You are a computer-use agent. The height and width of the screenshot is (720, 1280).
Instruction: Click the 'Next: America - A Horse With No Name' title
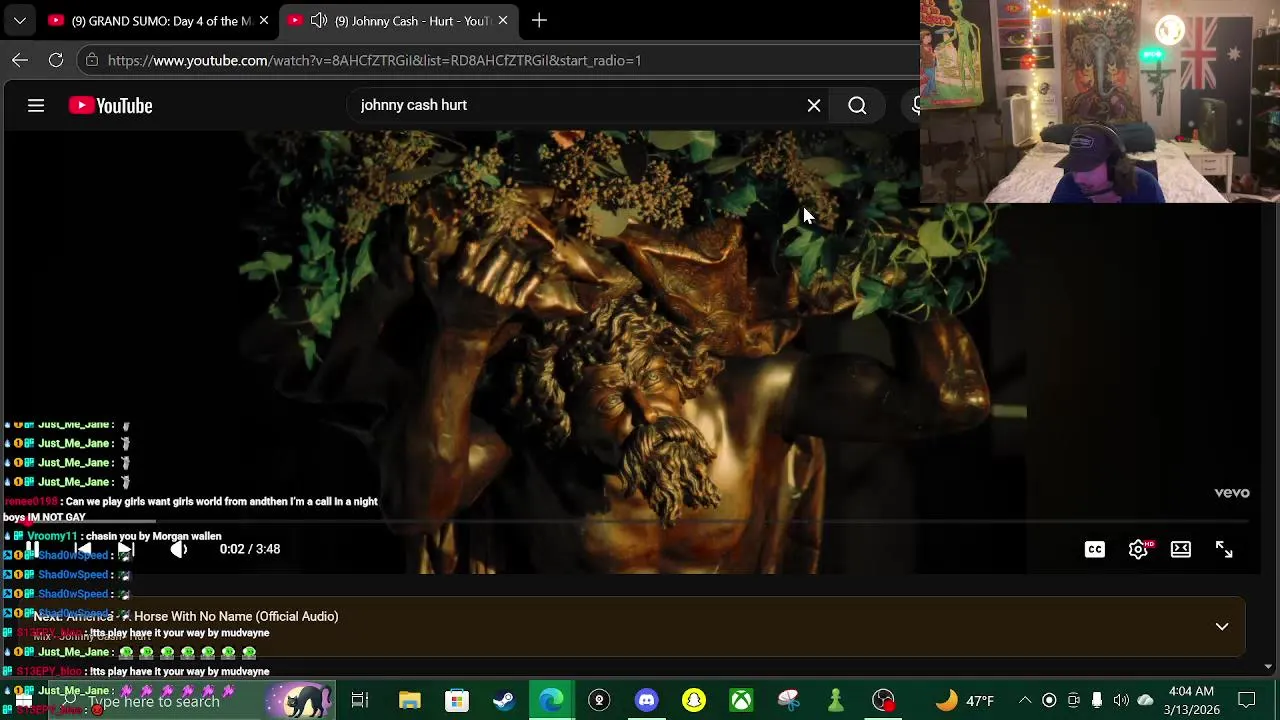coord(186,616)
